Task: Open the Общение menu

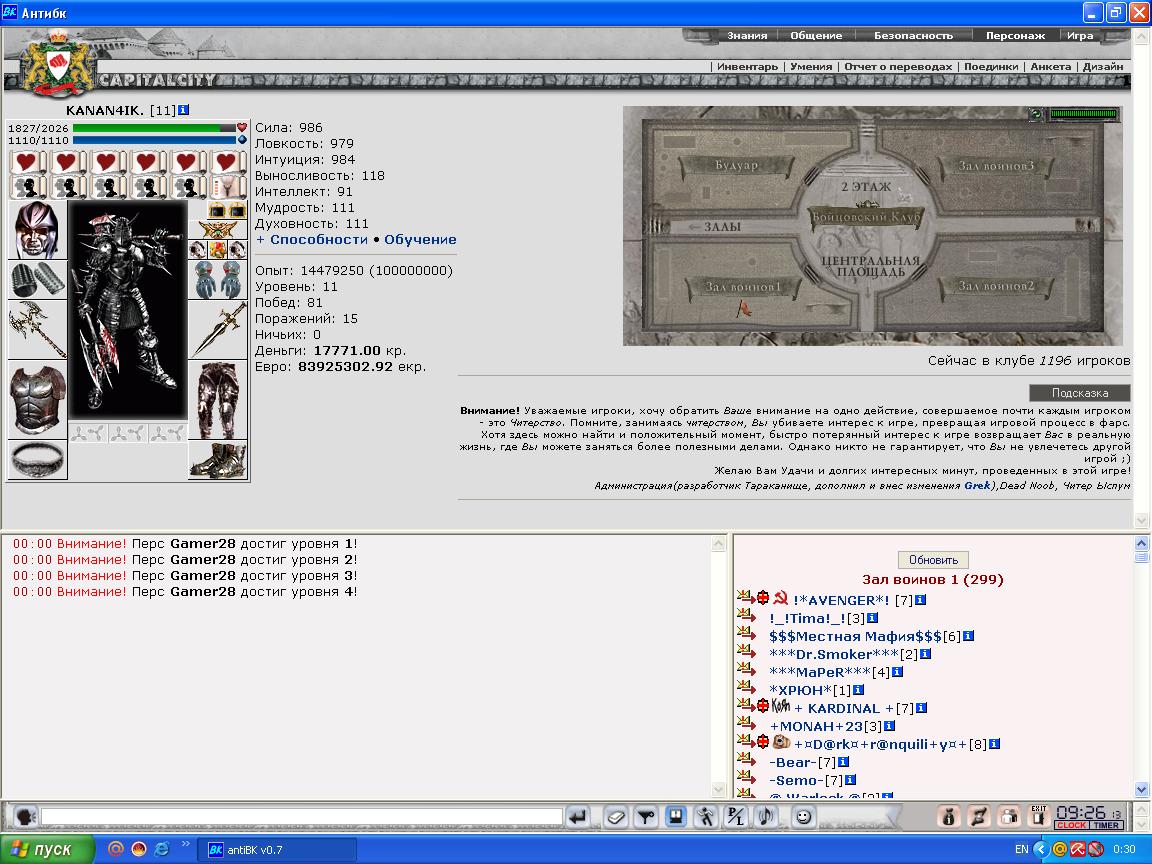Action: coord(816,35)
